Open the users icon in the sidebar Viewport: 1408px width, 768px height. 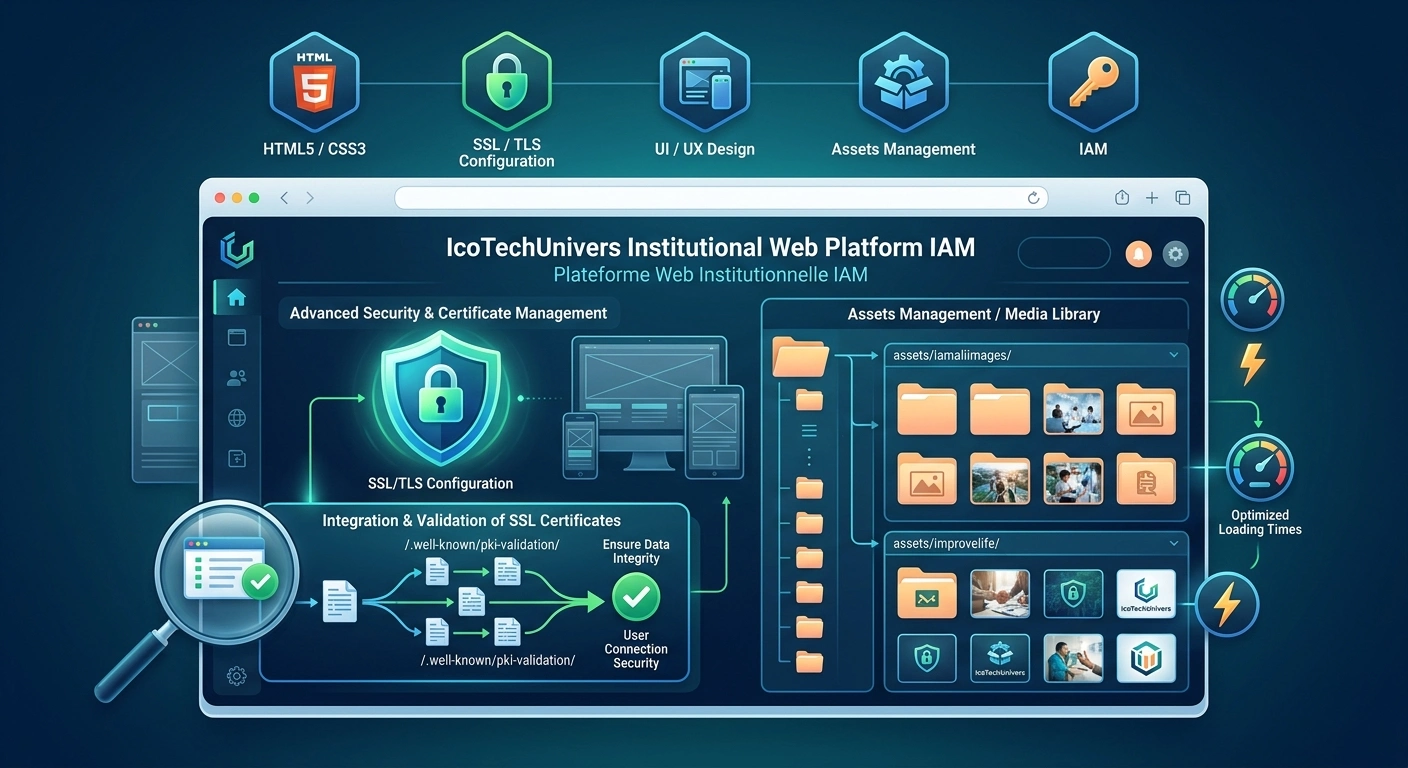click(237, 378)
